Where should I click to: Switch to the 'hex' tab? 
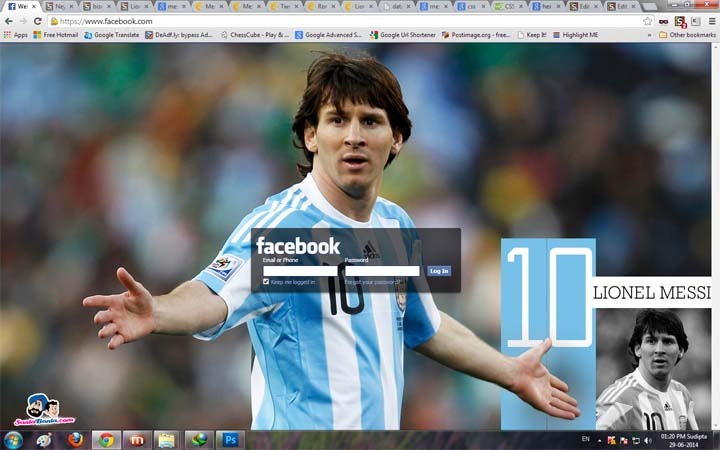547,6
